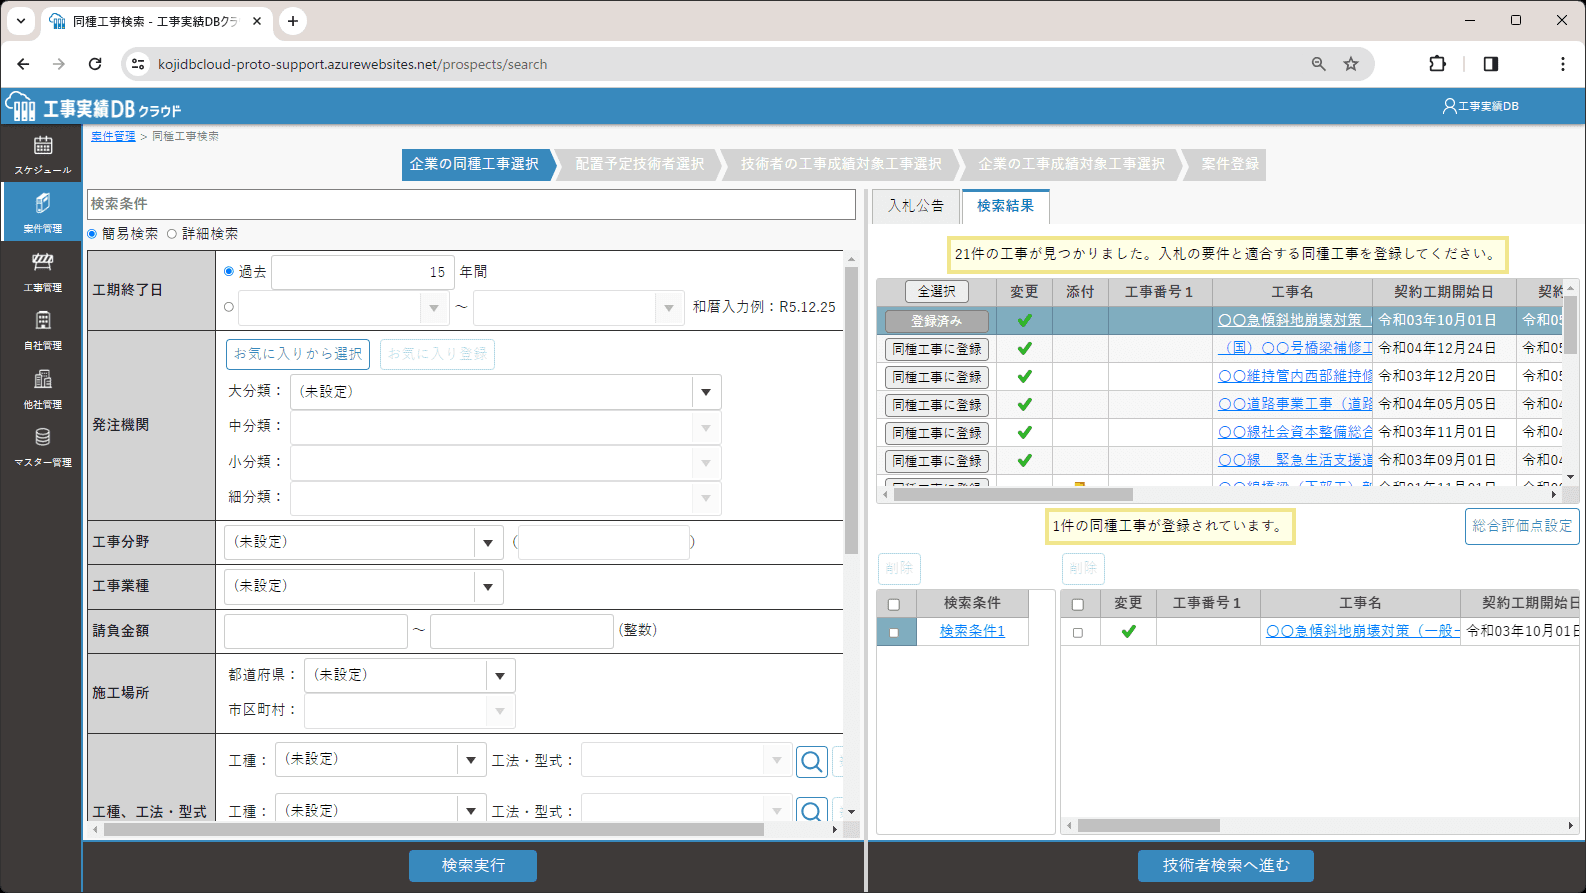Click the address bar zoom magnifier icon
This screenshot has width=1586, height=893.
(1319, 64)
